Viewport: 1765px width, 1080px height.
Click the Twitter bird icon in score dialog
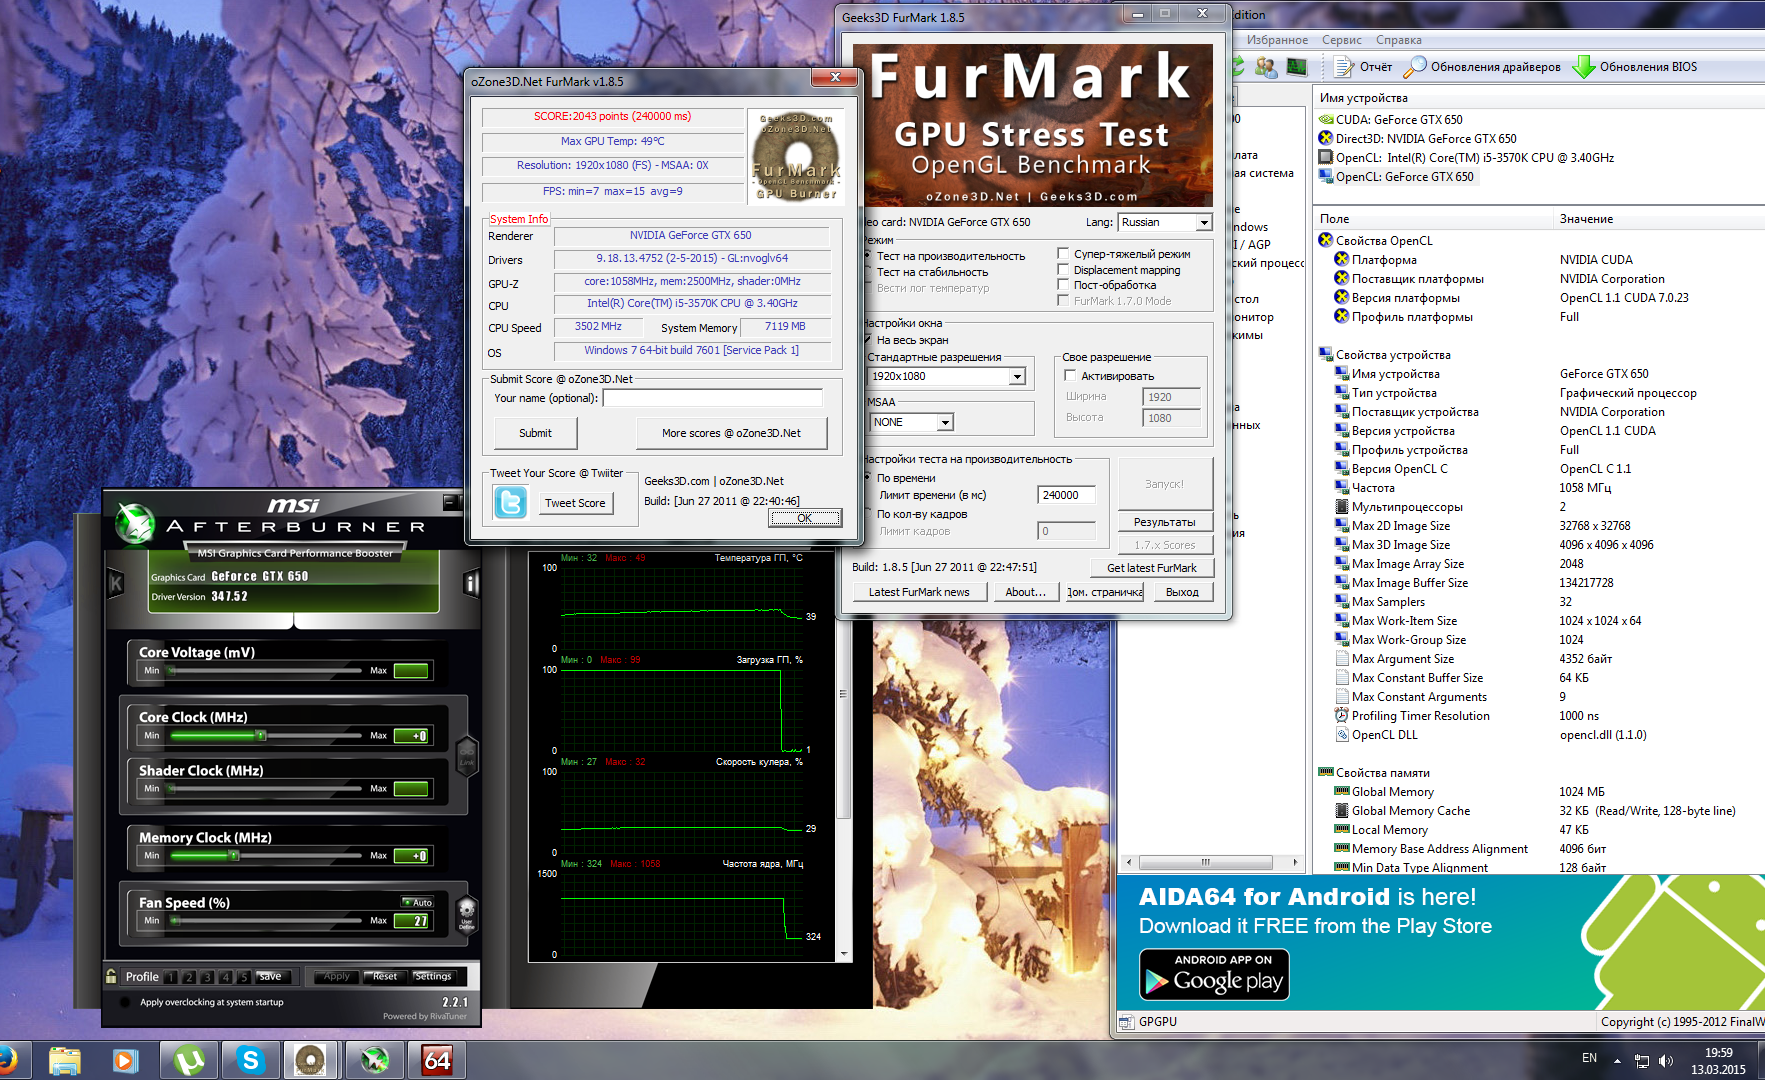coord(510,502)
